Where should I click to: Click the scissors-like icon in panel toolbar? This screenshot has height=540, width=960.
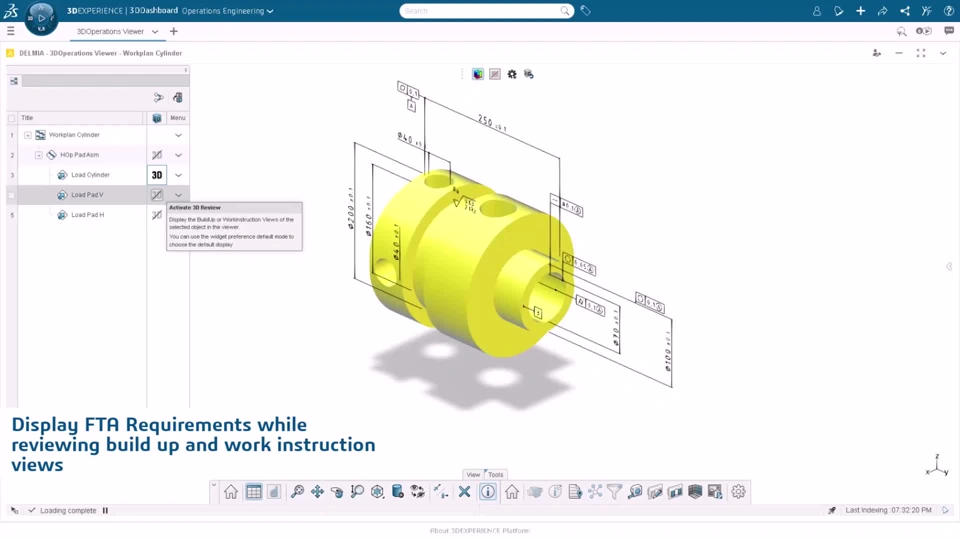[159, 97]
